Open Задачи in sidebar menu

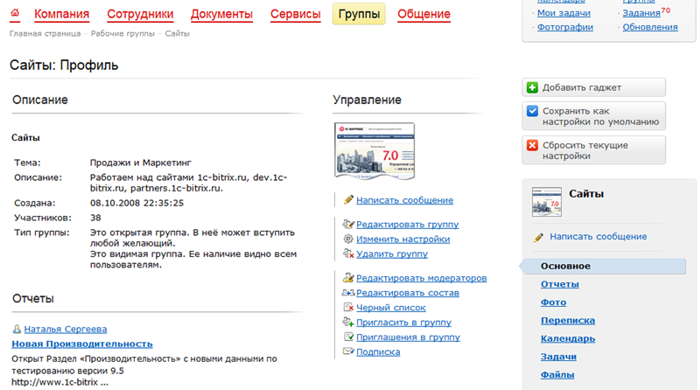coord(558,356)
